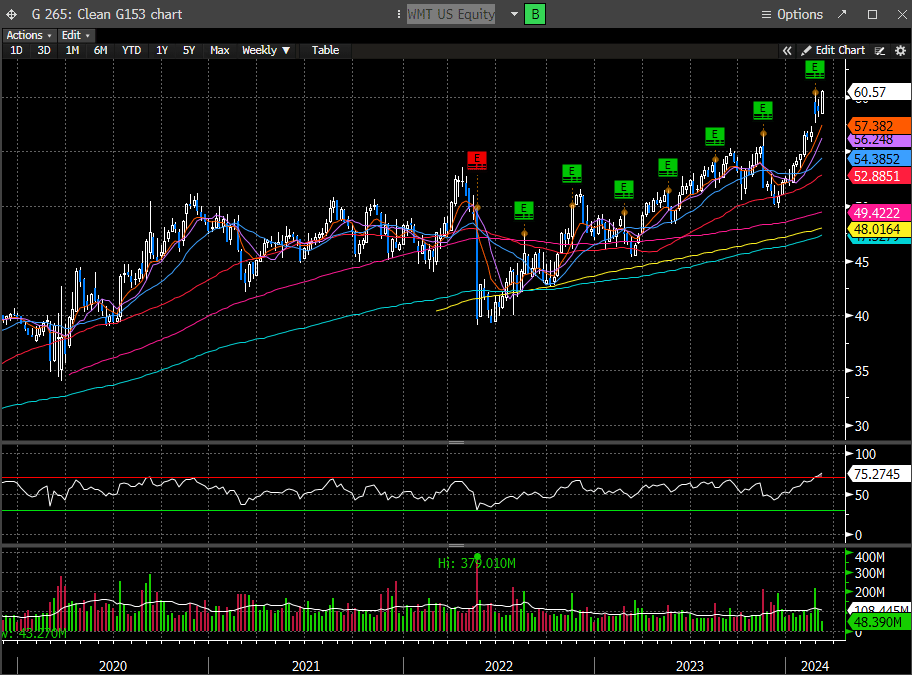Click the pop-out arrow icon near Options
The width and height of the screenshot is (912, 675).
(842, 14)
